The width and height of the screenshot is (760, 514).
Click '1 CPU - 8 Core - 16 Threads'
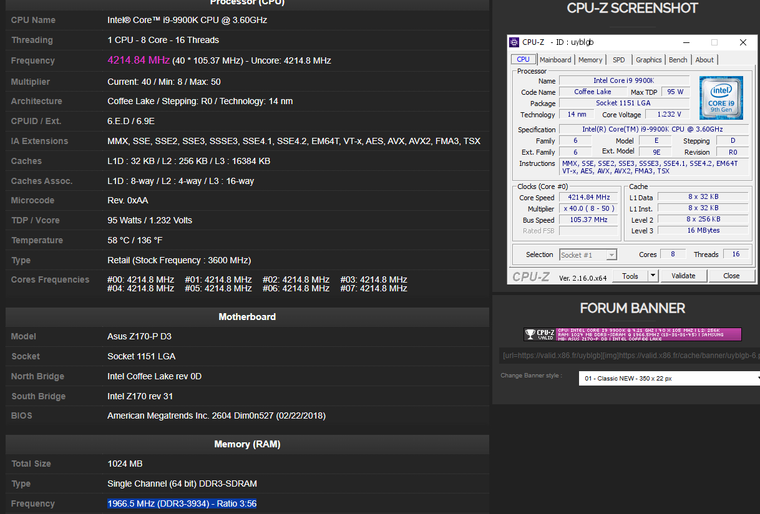(163, 40)
